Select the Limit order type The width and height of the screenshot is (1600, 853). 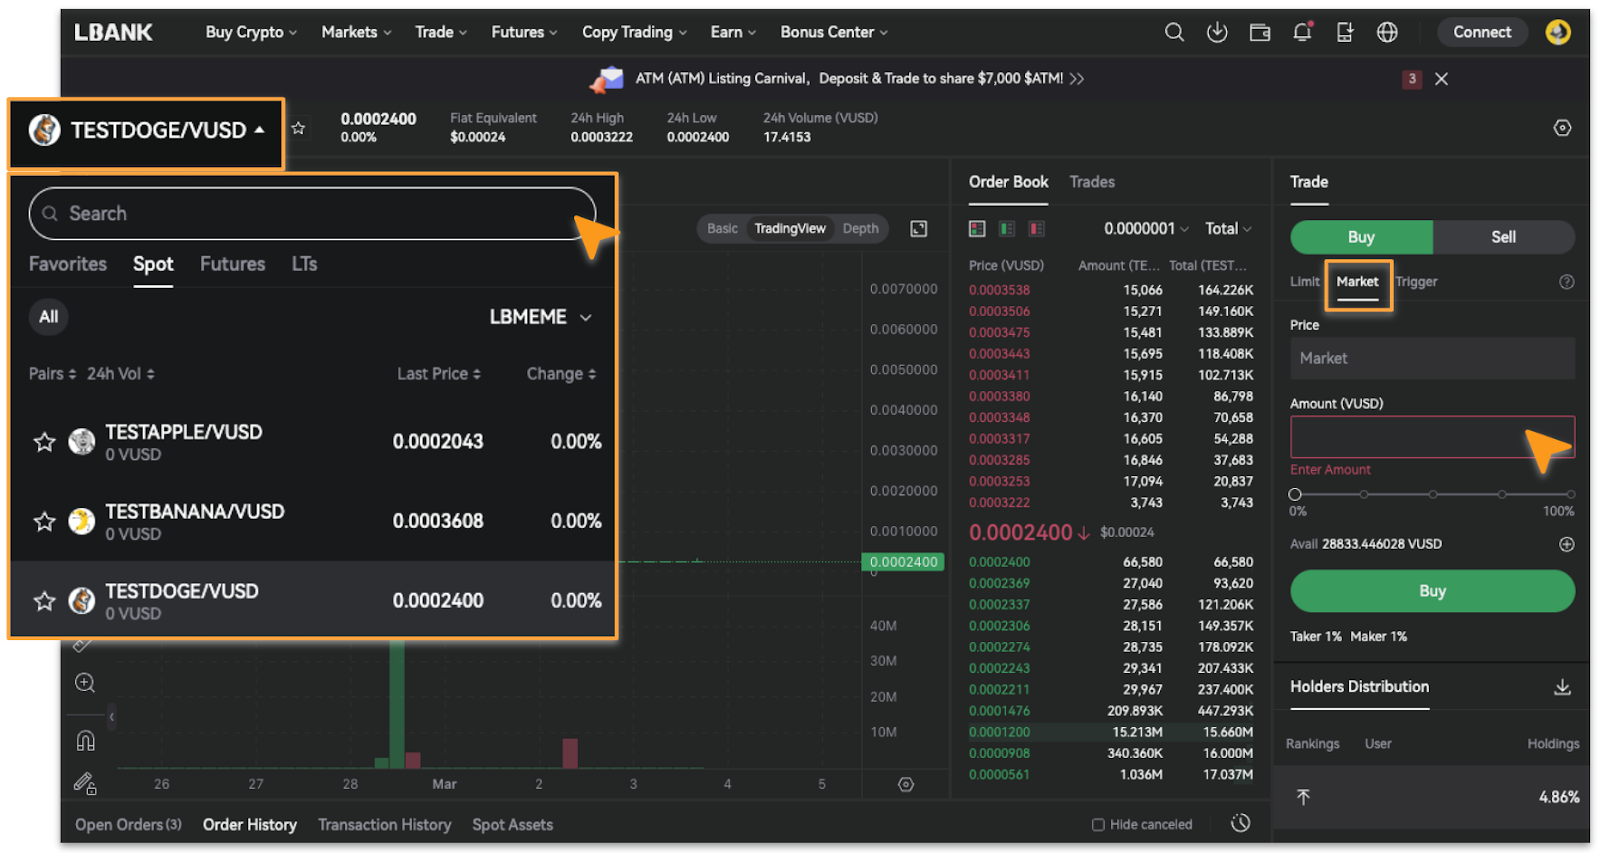tap(1304, 282)
